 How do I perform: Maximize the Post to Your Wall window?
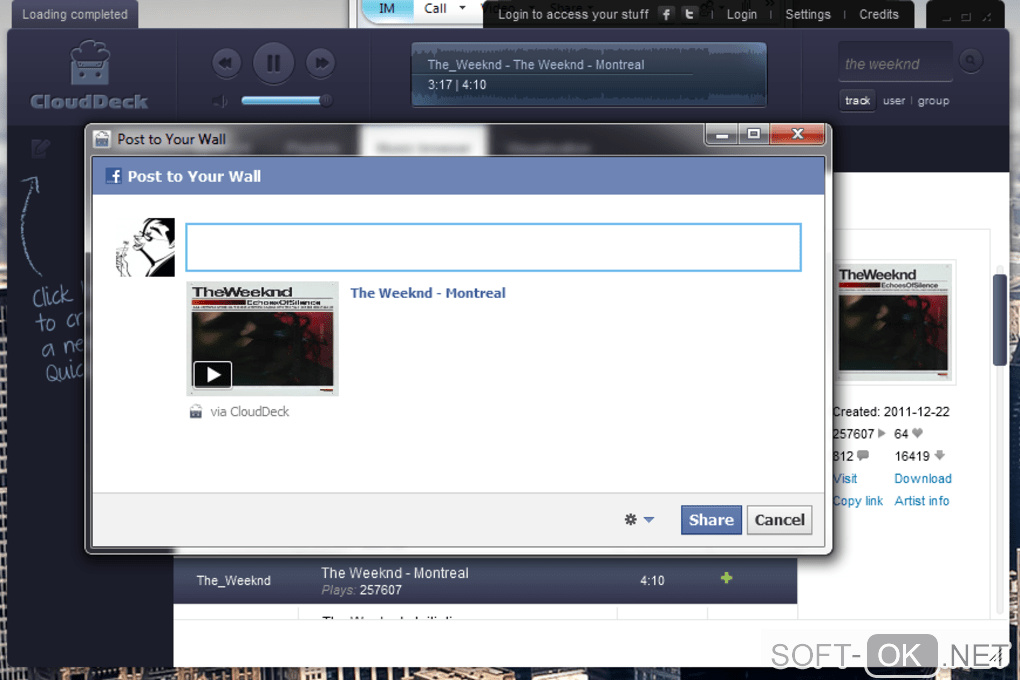[x=753, y=134]
